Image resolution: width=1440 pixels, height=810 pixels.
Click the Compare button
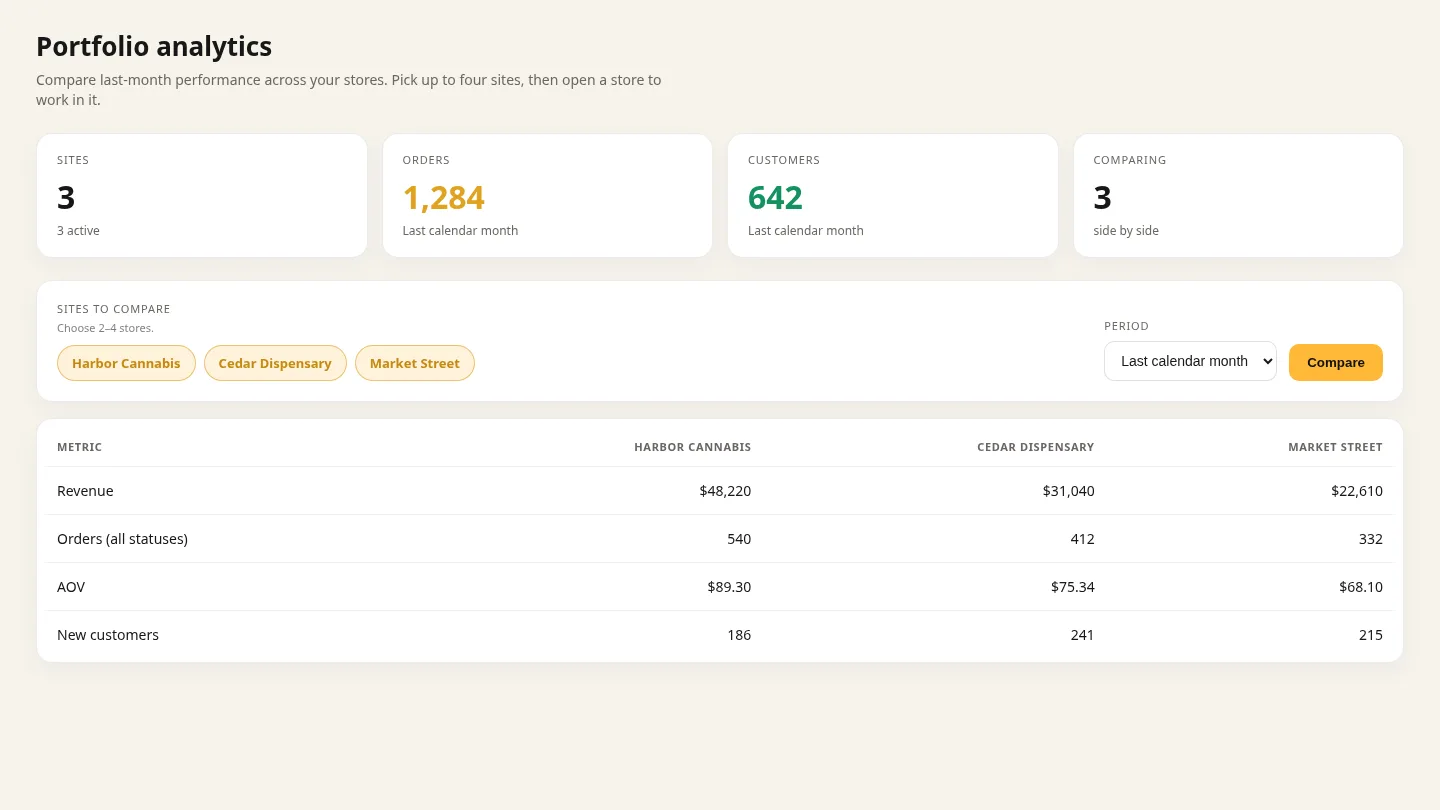(1336, 362)
